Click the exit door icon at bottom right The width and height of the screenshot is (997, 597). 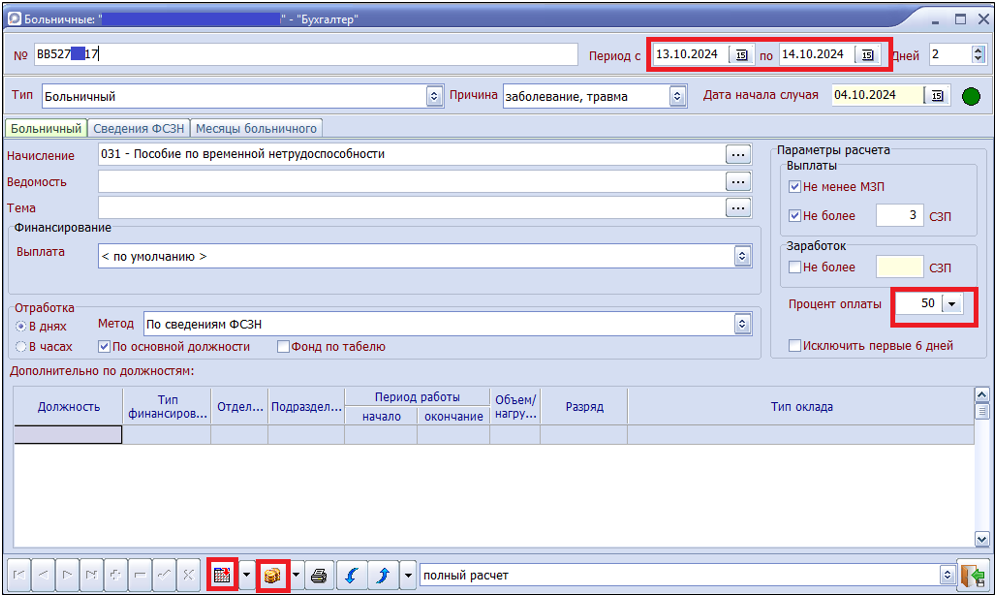[972, 576]
